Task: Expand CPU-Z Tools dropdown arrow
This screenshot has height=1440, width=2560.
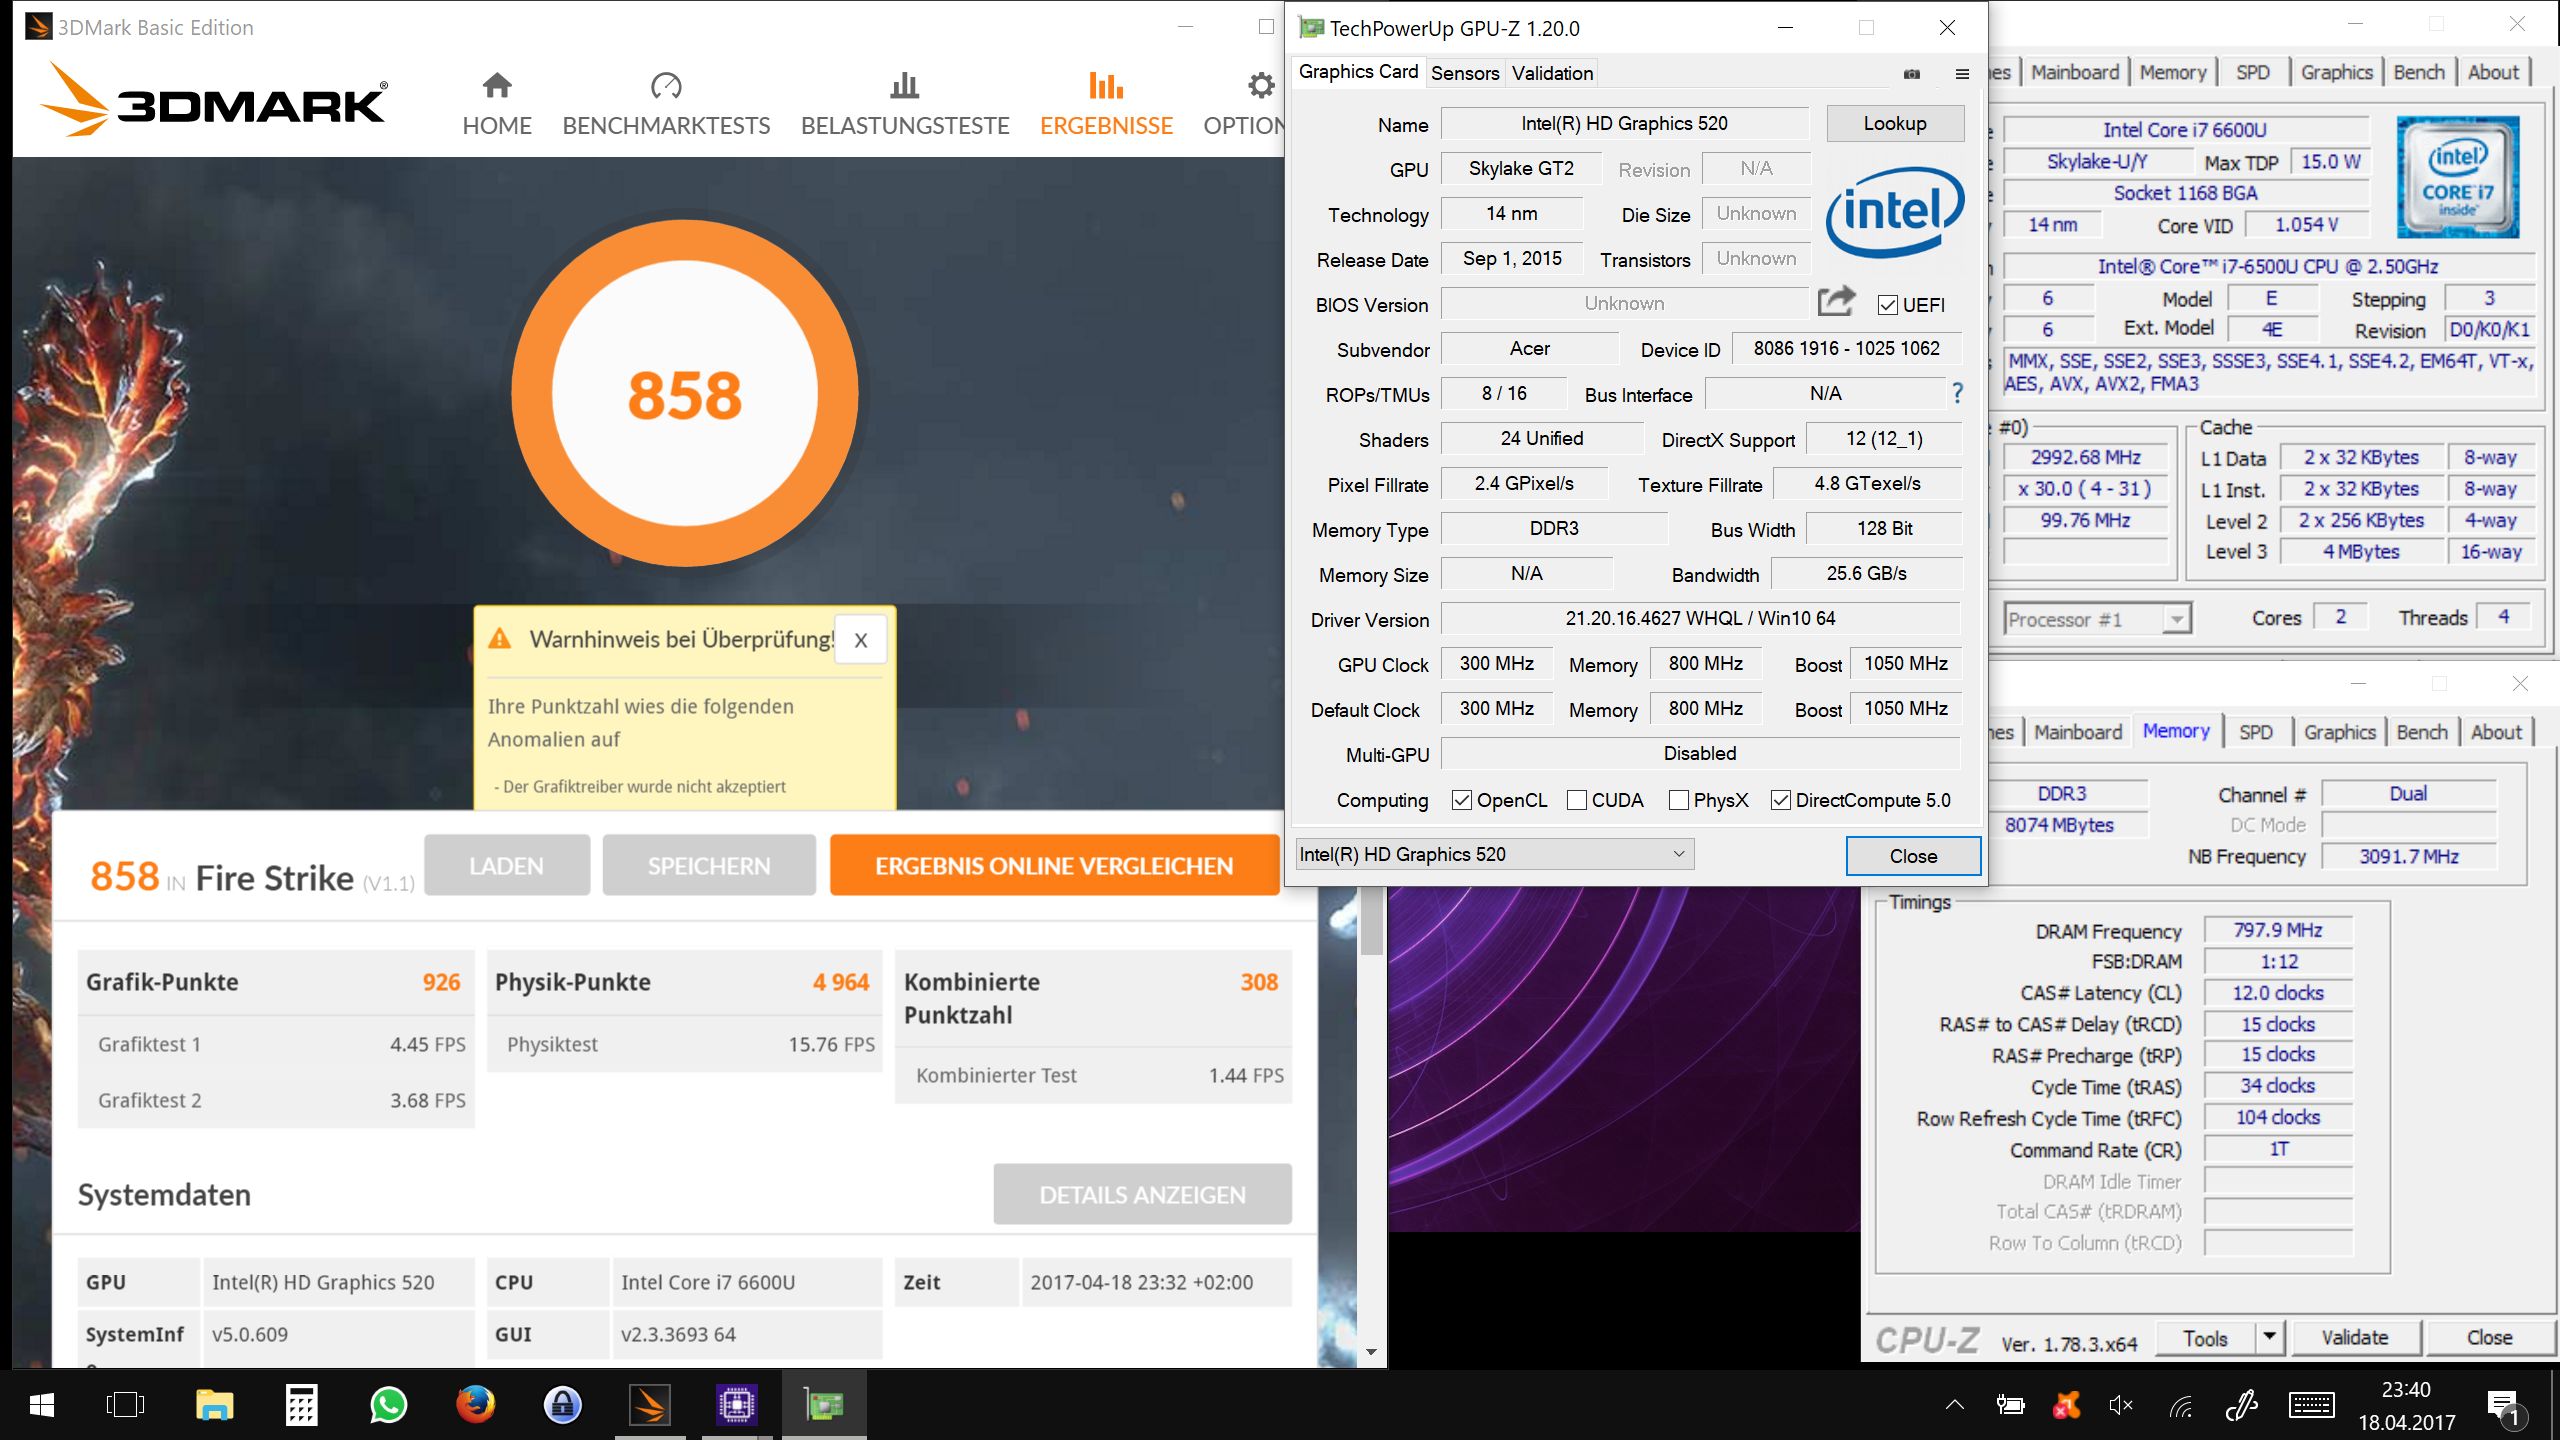Action: point(2270,1337)
